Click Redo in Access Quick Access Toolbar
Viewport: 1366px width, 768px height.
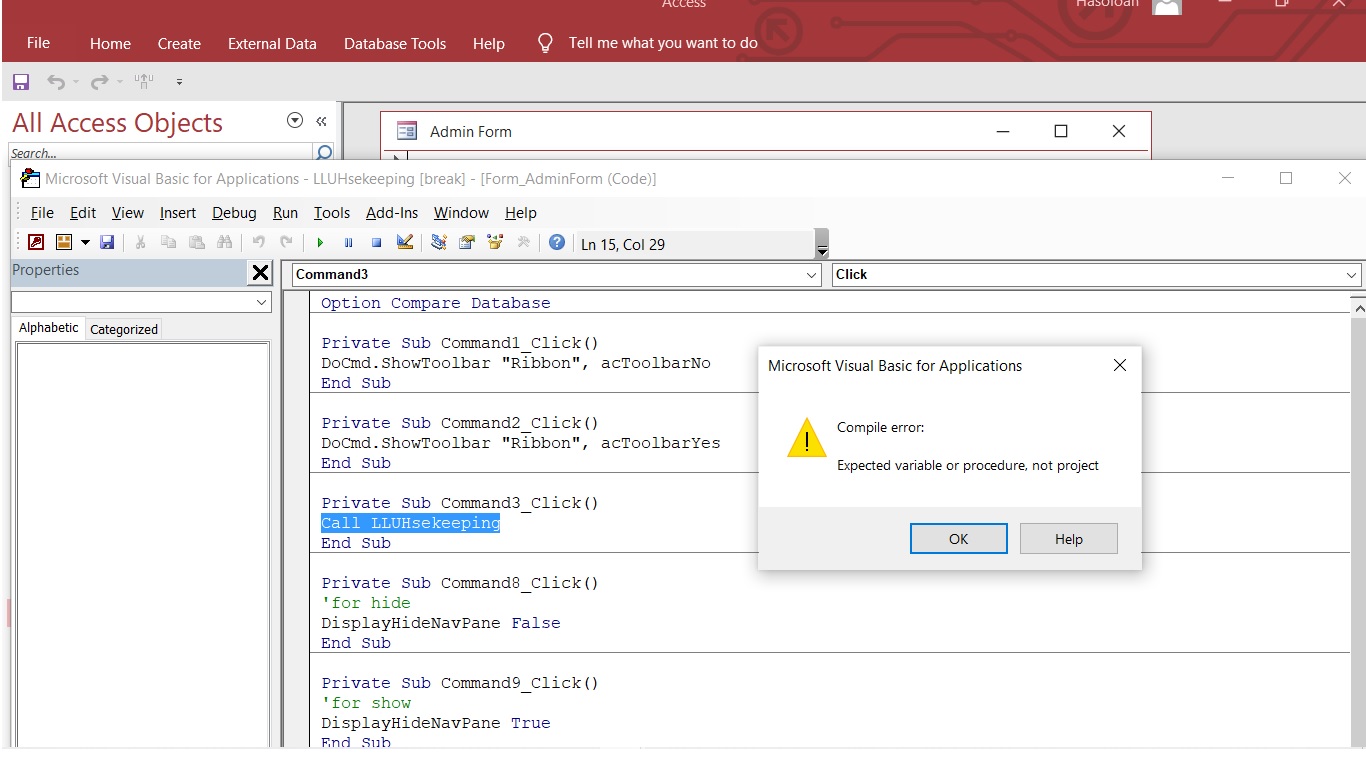[99, 82]
